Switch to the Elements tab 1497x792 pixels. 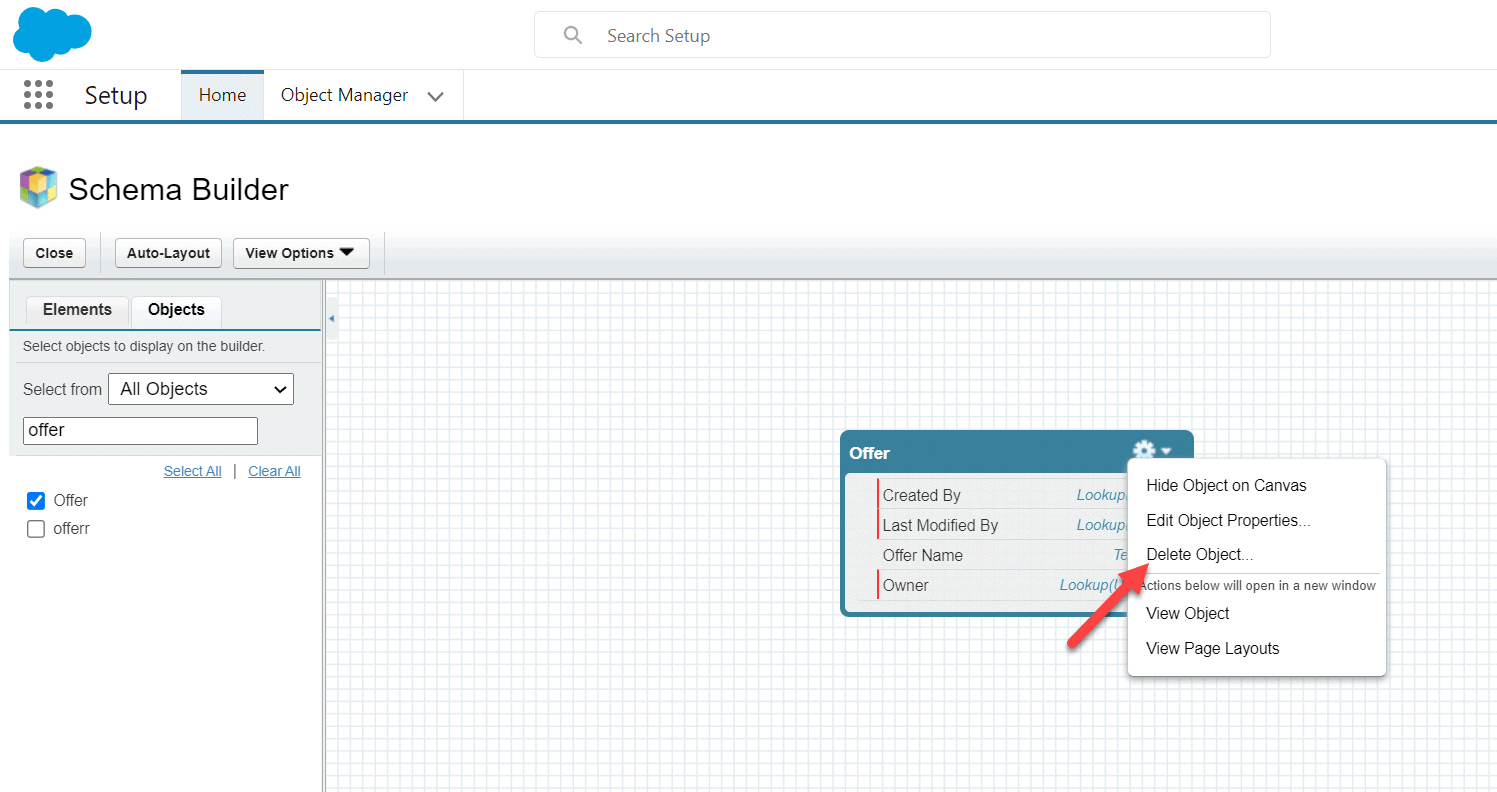77,309
